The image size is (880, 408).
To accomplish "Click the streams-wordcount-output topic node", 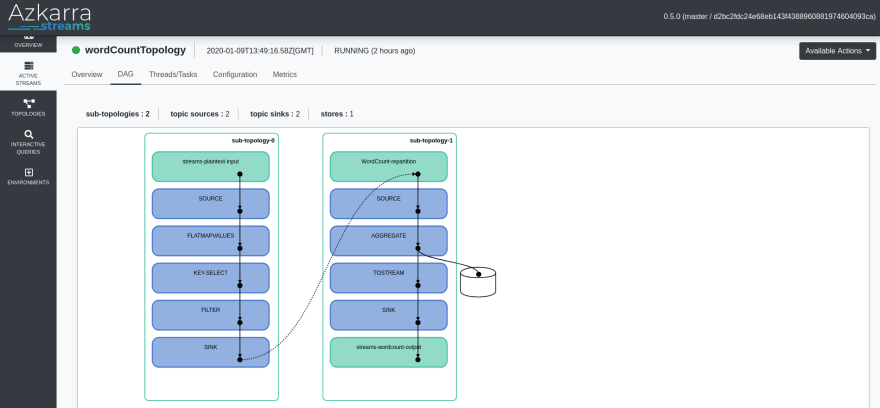I will (x=388, y=352).
